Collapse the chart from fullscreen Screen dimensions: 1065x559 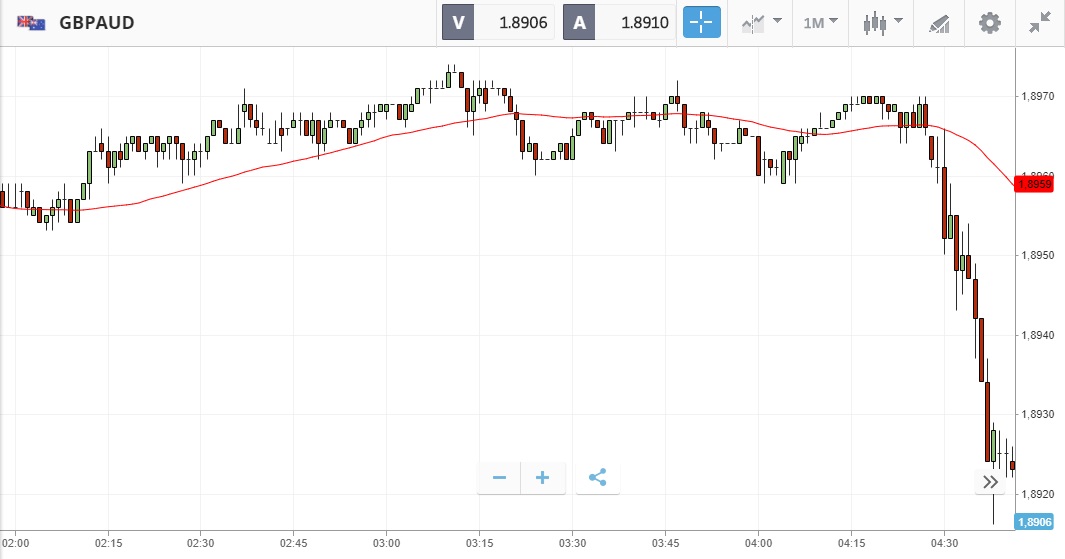1040,22
